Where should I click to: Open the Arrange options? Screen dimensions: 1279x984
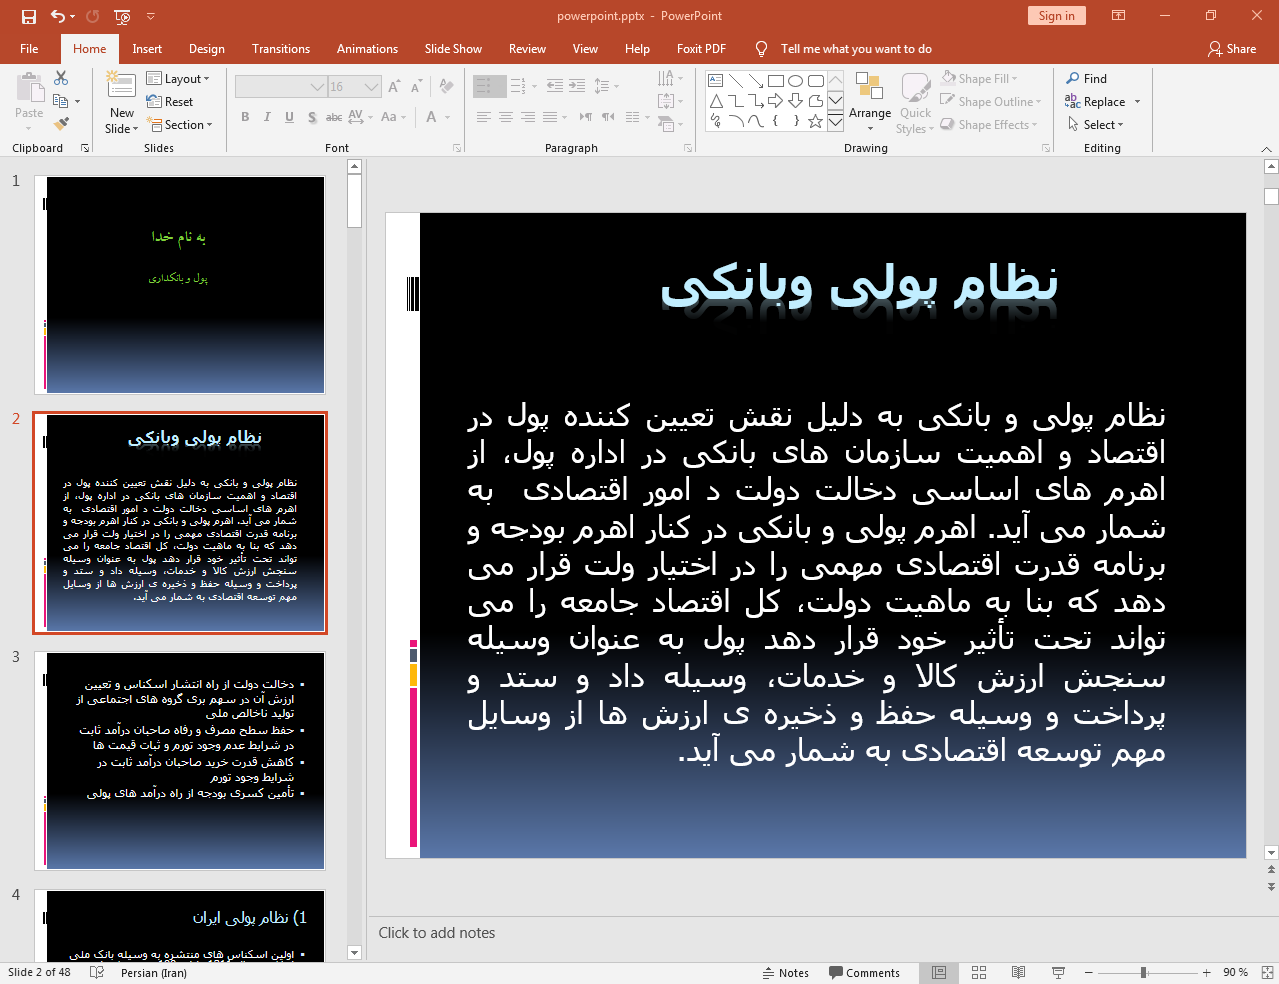869,102
